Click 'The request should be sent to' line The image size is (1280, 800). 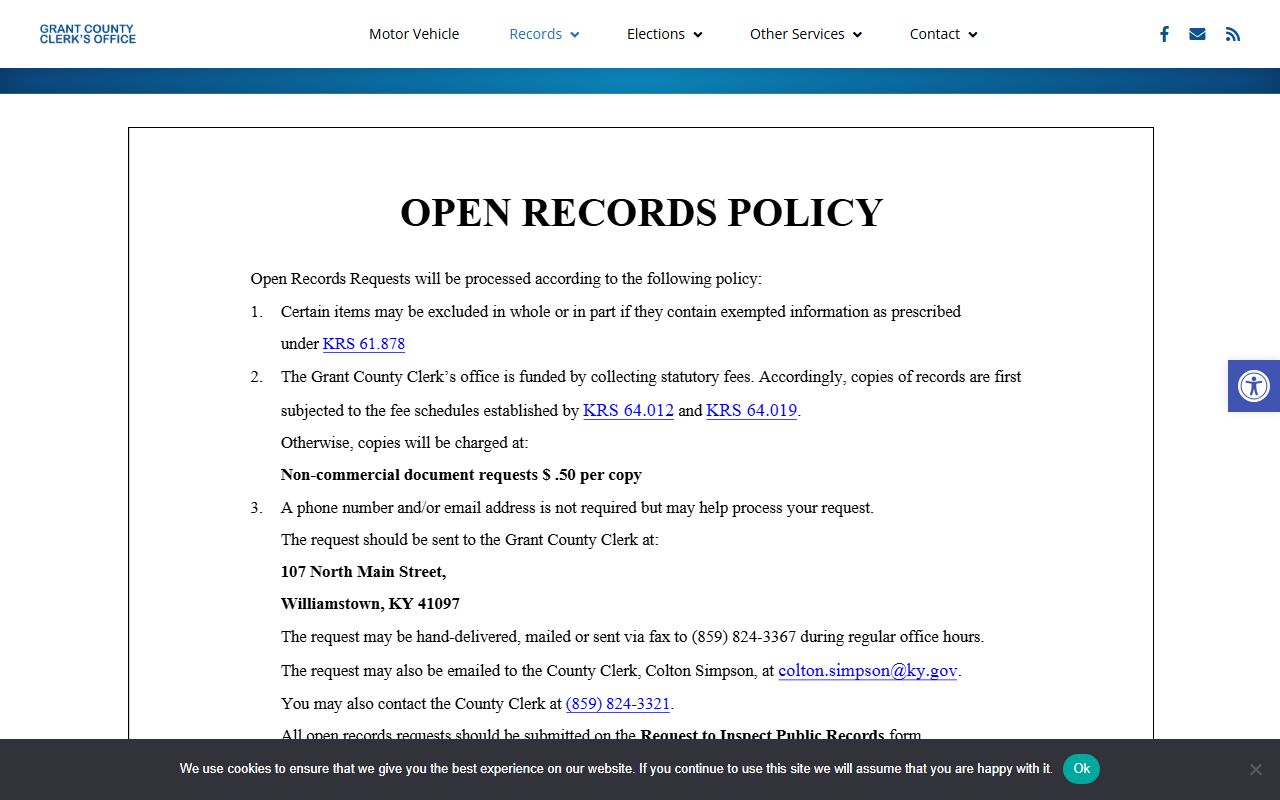pyautogui.click(x=470, y=540)
